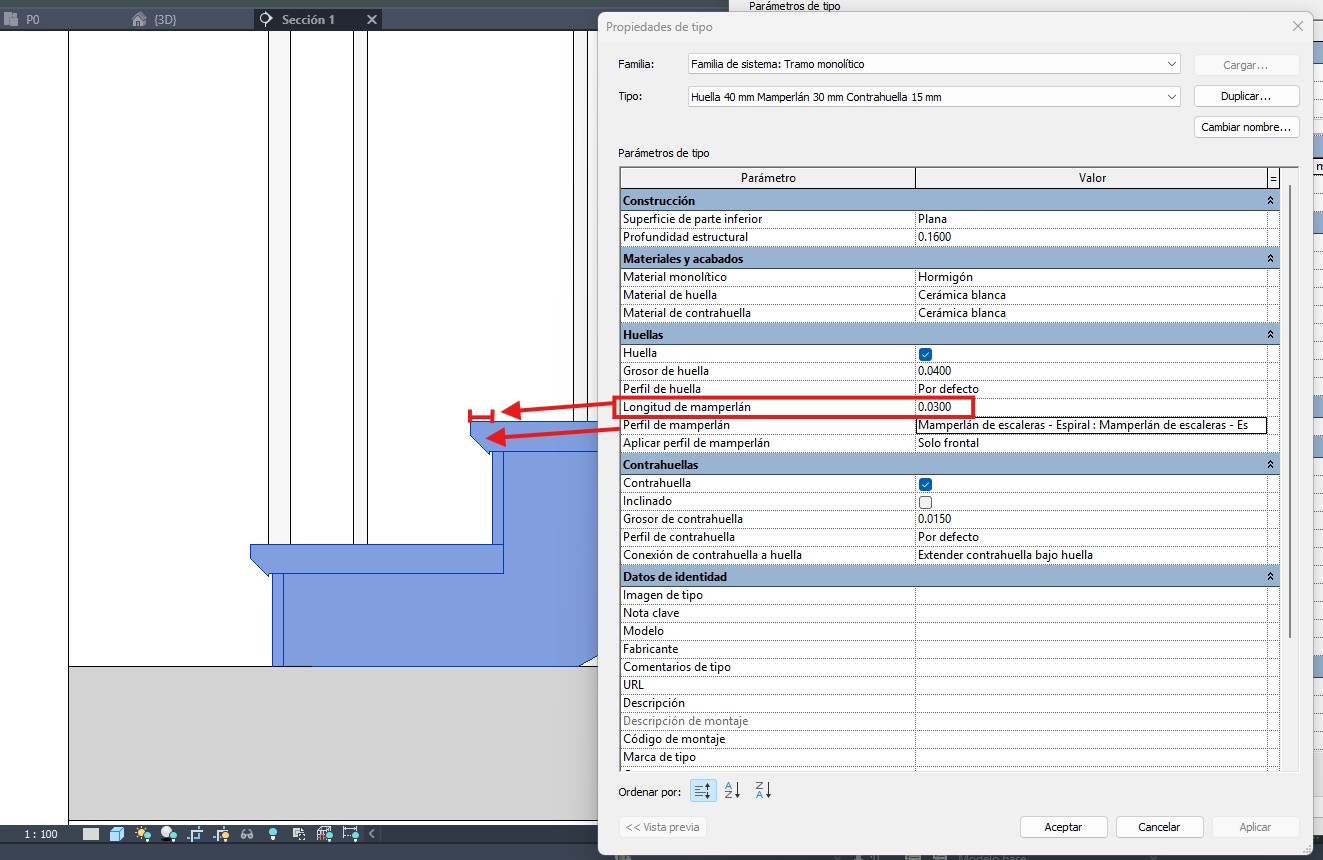Click Aceptar to confirm type properties

click(1063, 827)
